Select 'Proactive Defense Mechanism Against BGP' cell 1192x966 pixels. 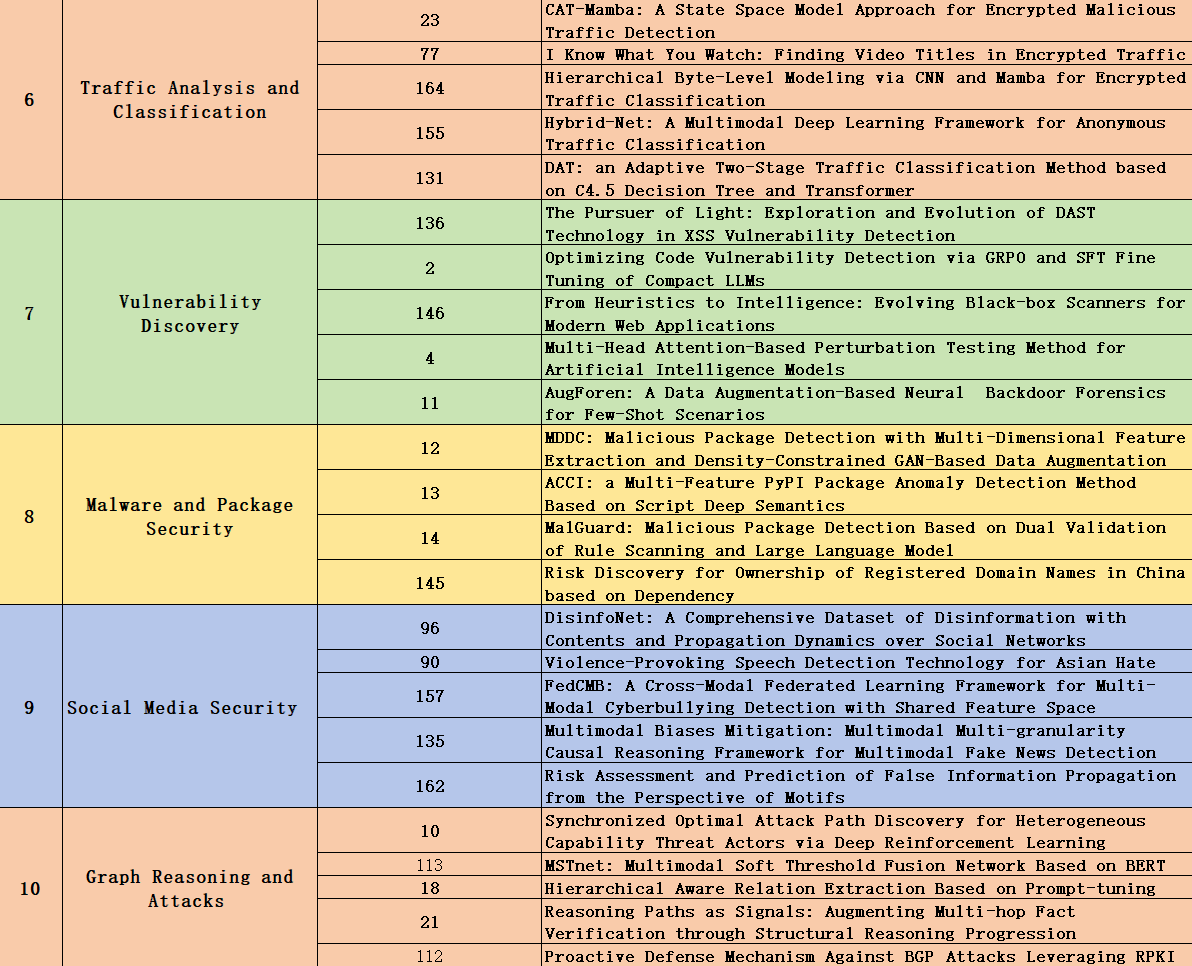[x=860, y=956]
